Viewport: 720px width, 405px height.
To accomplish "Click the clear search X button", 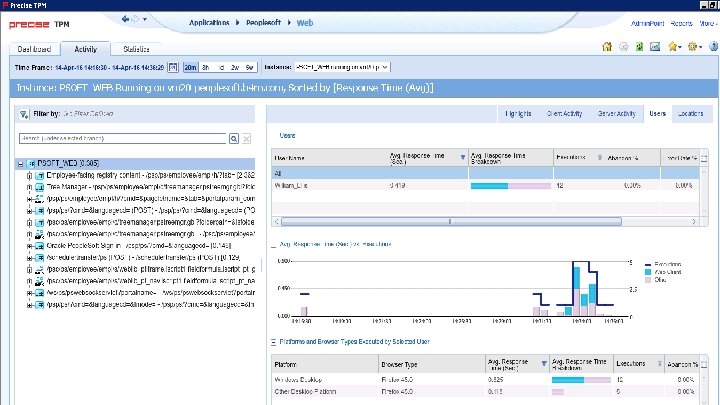I will click(x=247, y=138).
